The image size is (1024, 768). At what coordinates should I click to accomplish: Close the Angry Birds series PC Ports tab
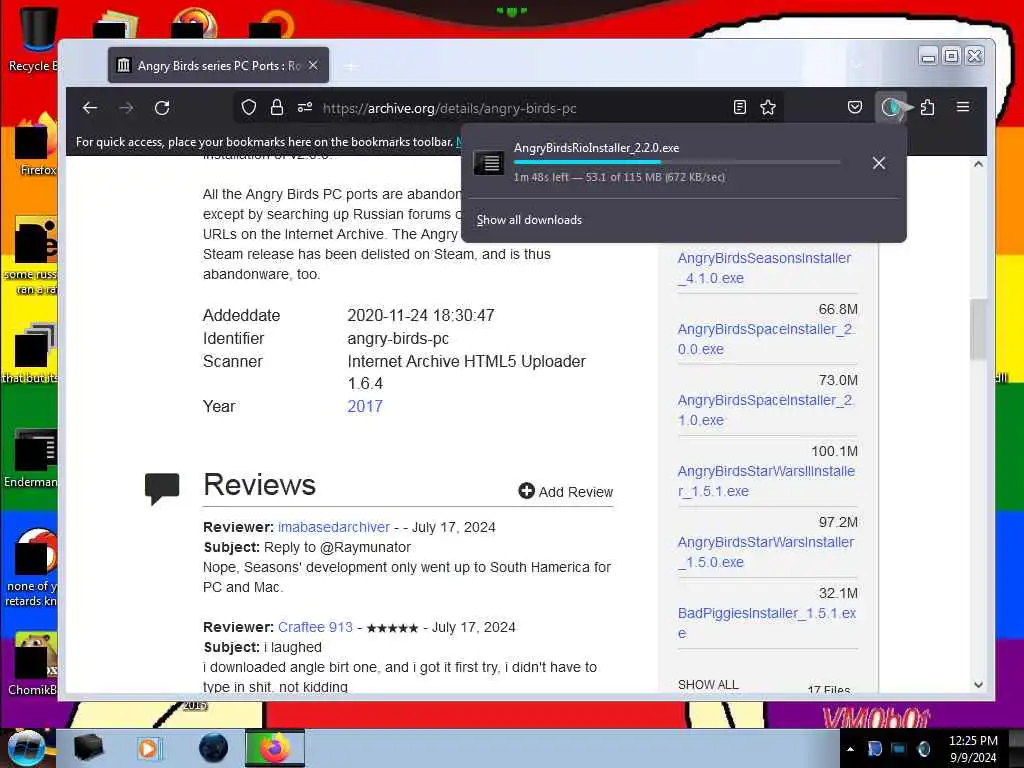[313, 65]
